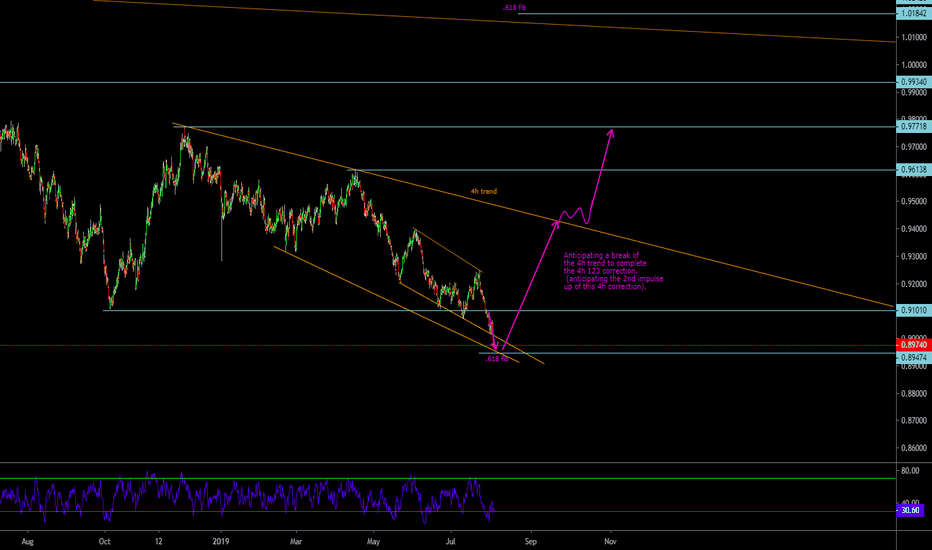Click the May date on time axis

(x=373, y=542)
